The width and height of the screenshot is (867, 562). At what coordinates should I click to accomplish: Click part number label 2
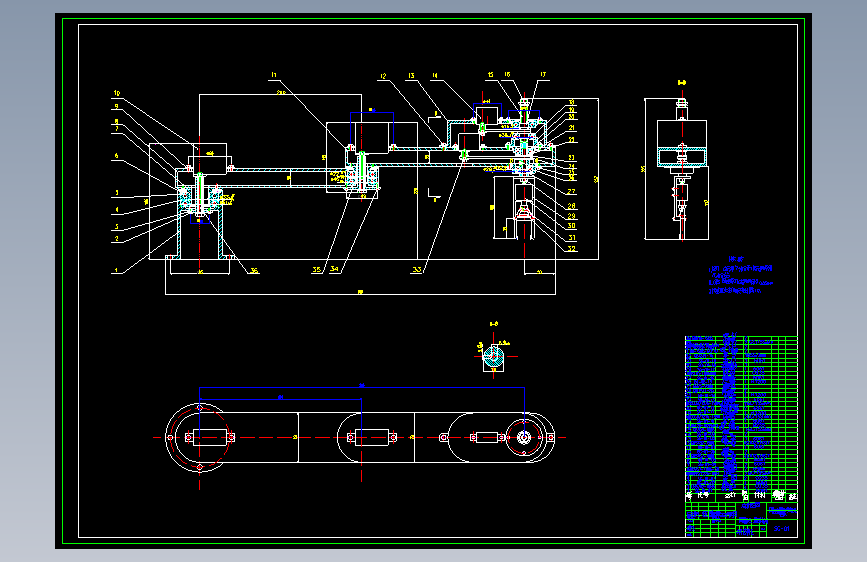(117, 239)
